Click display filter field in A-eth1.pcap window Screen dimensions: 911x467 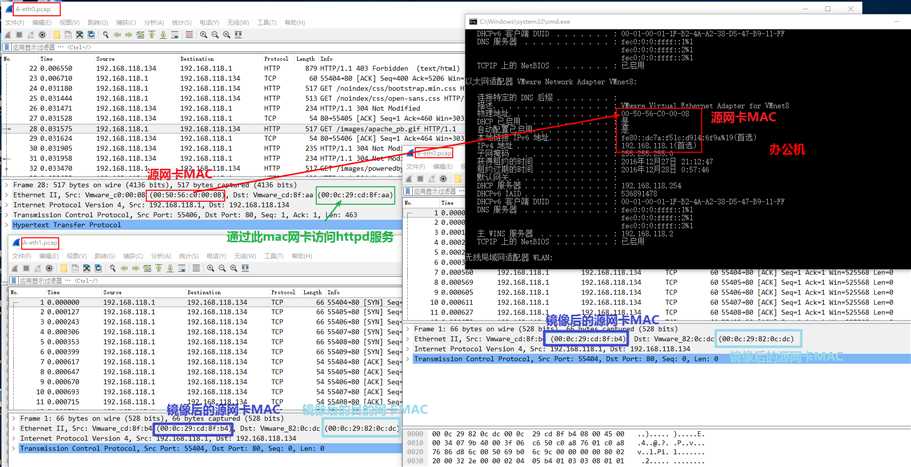coord(209,281)
